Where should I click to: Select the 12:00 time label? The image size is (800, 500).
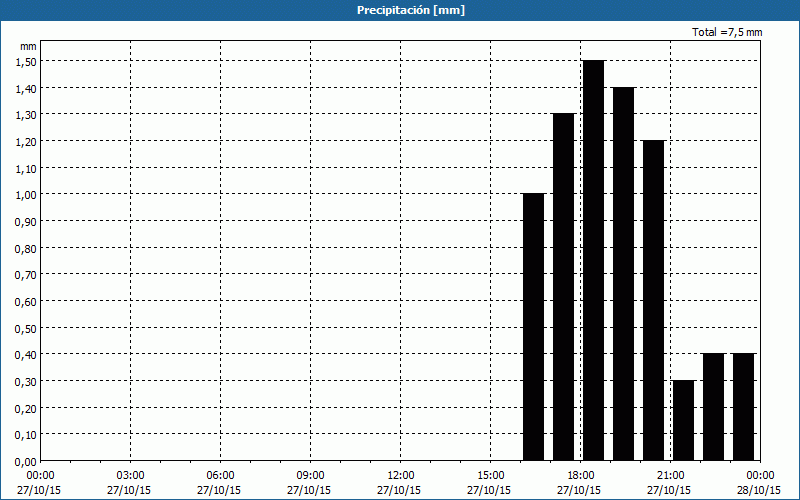(x=401, y=476)
